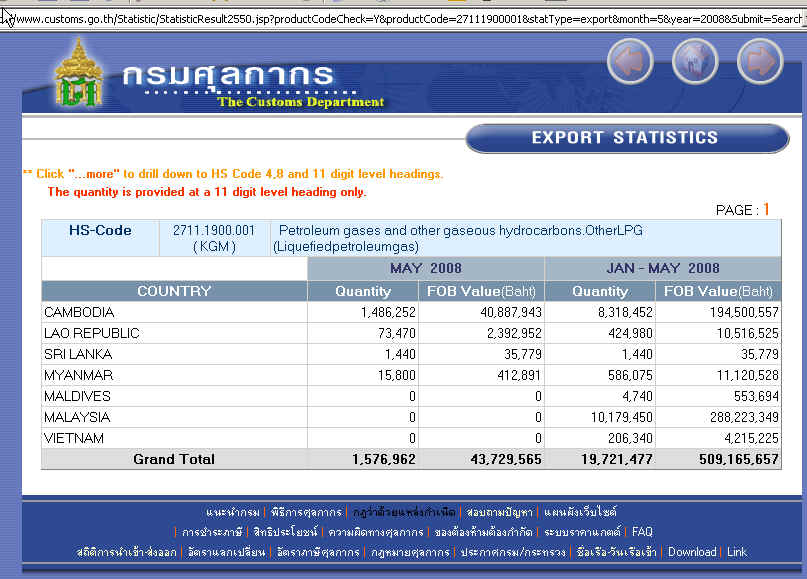The image size is (807, 579).
Task: Click the MALAYSIA country row
Action: (x=412, y=417)
